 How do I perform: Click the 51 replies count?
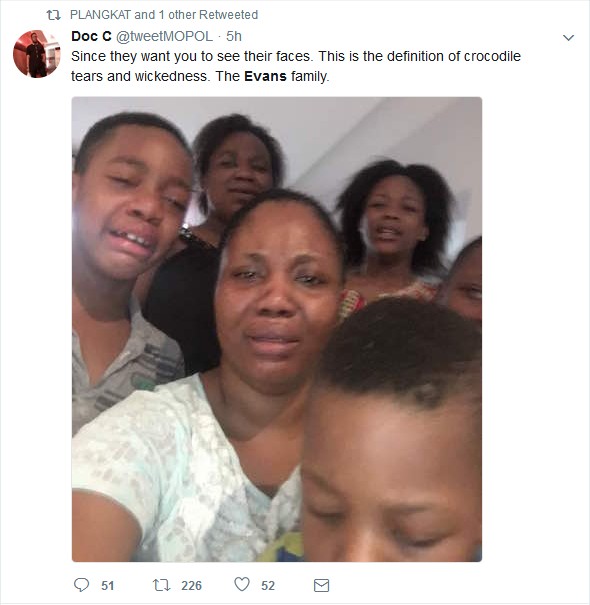pyautogui.click(x=107, y=586)
